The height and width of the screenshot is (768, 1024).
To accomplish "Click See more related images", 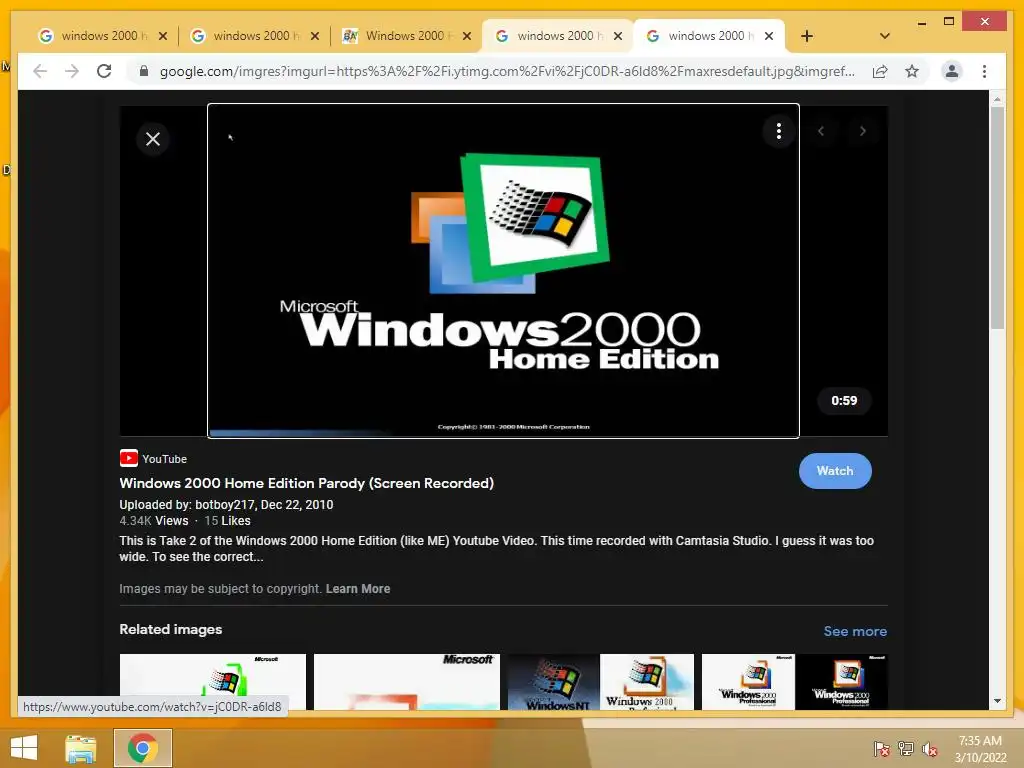I will (x=855, y=632).
